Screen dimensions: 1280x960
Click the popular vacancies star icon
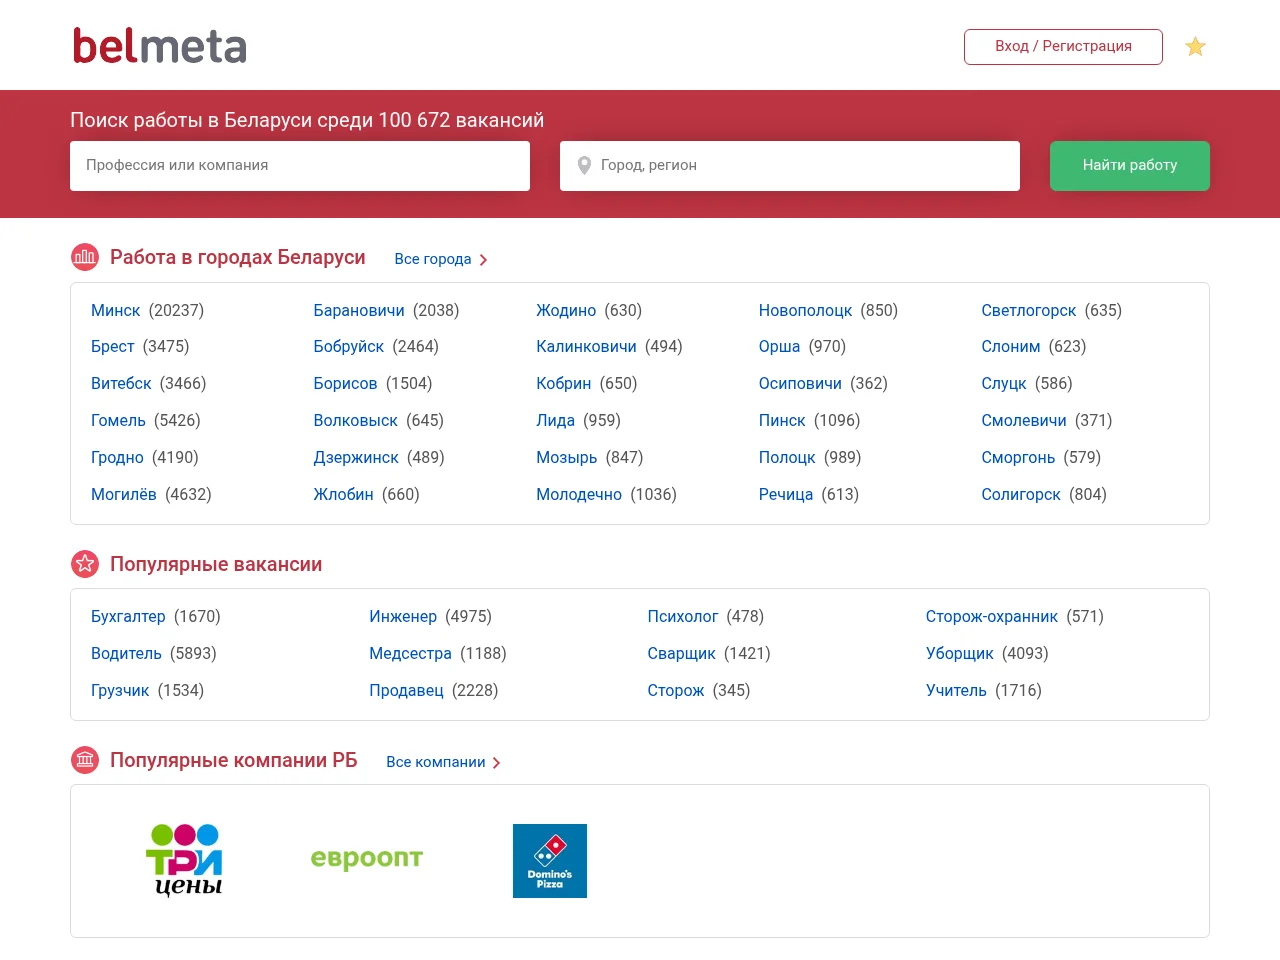pyautogui.click(x=85, y=564)
